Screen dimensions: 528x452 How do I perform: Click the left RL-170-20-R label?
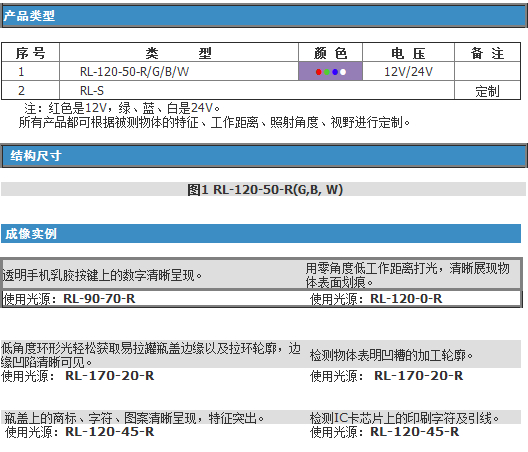coord(109,376)
